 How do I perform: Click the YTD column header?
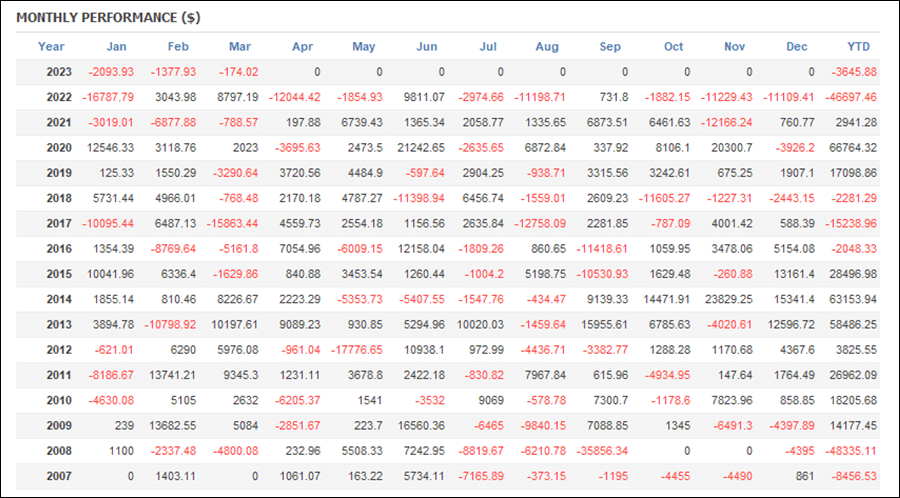tap(859, 47)
